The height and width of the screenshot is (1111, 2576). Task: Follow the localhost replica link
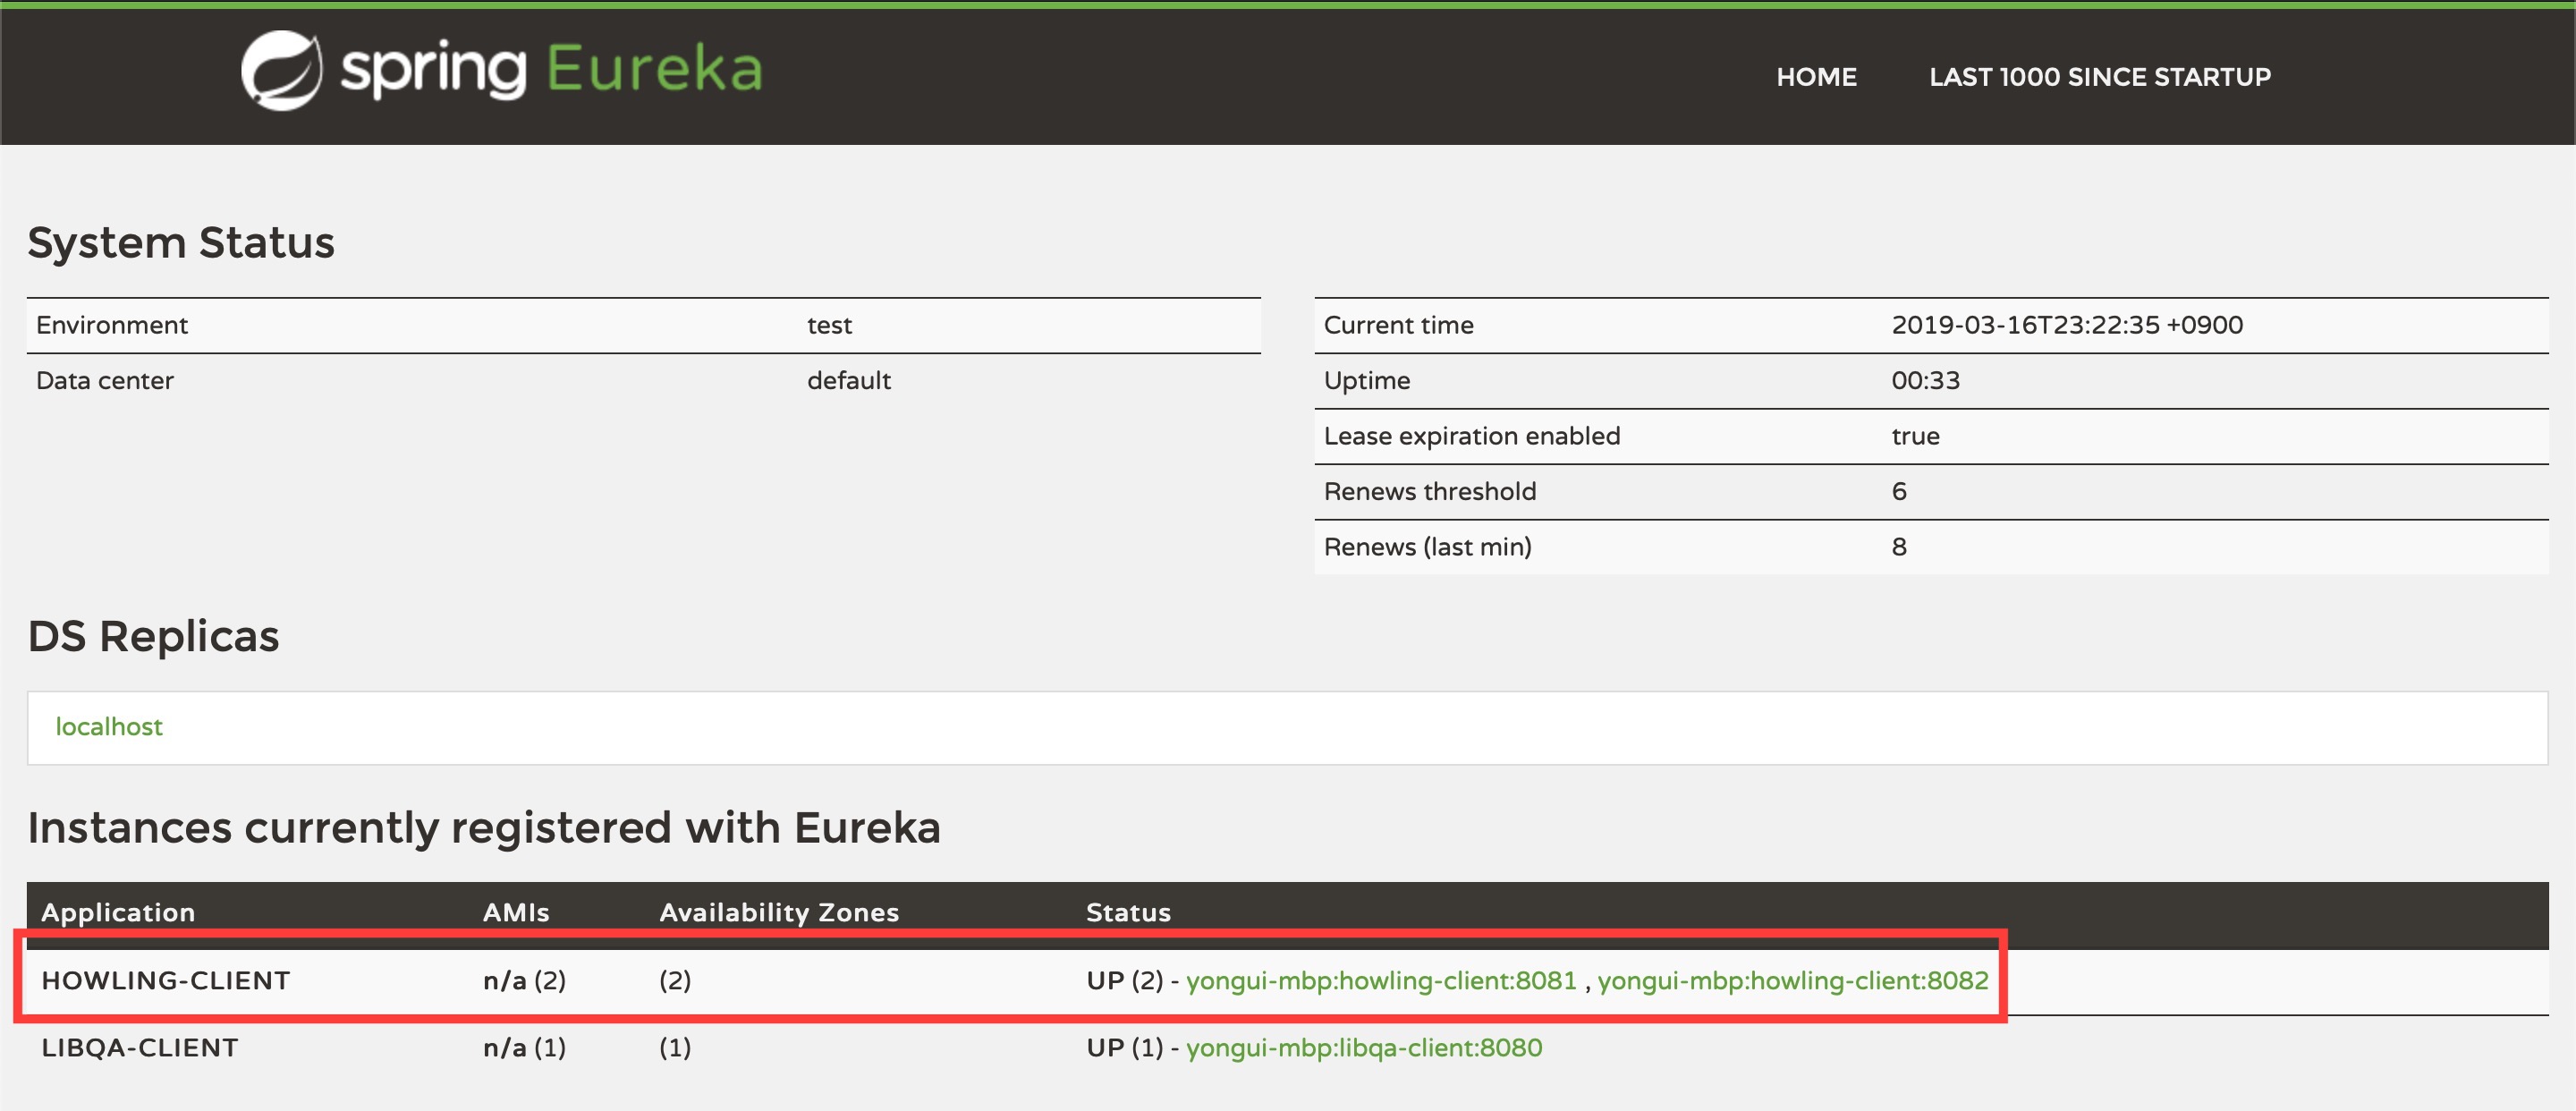pyautogui.click(x=109, y=727)
